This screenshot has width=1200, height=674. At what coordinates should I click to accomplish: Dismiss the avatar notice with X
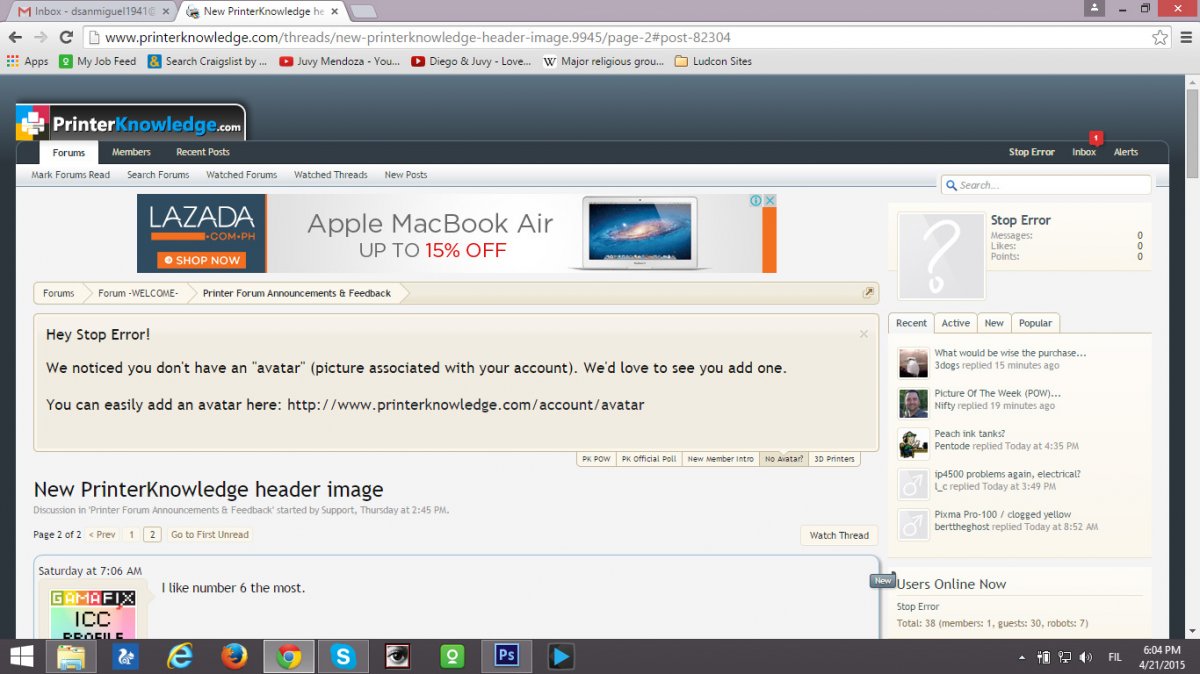[x=864, y=334]
